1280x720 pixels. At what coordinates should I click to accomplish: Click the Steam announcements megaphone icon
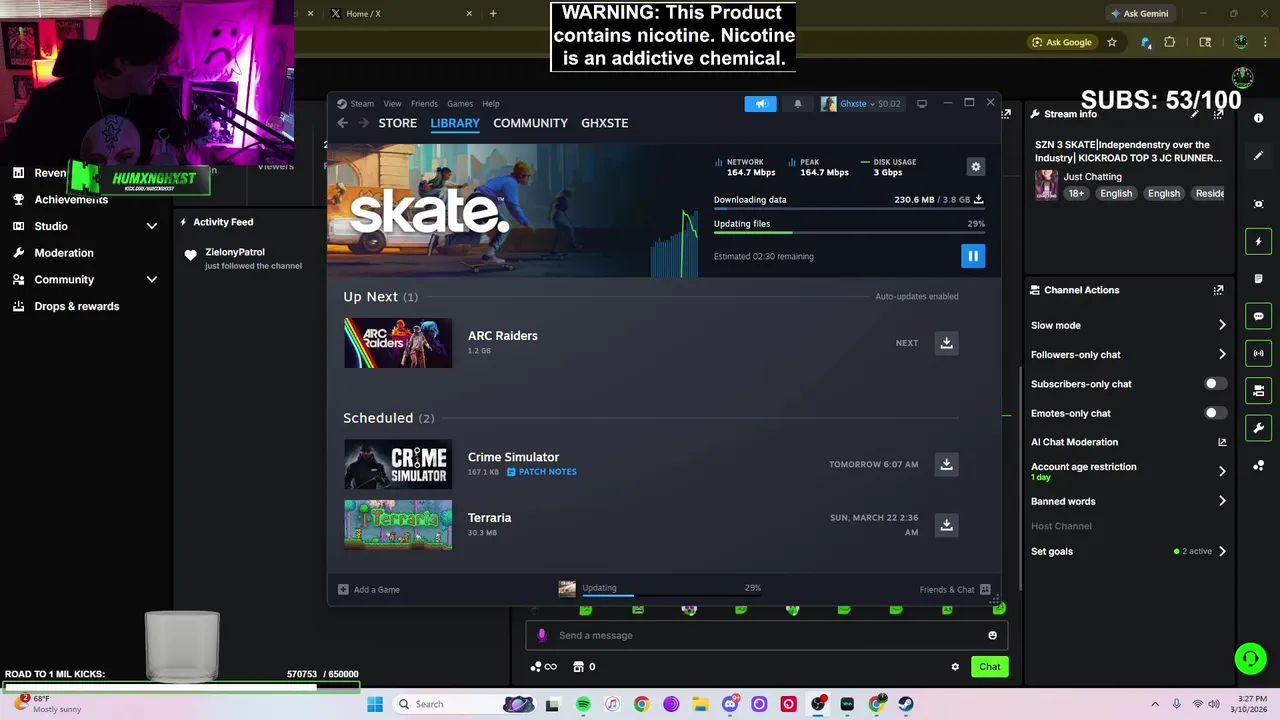pos(760,104)
